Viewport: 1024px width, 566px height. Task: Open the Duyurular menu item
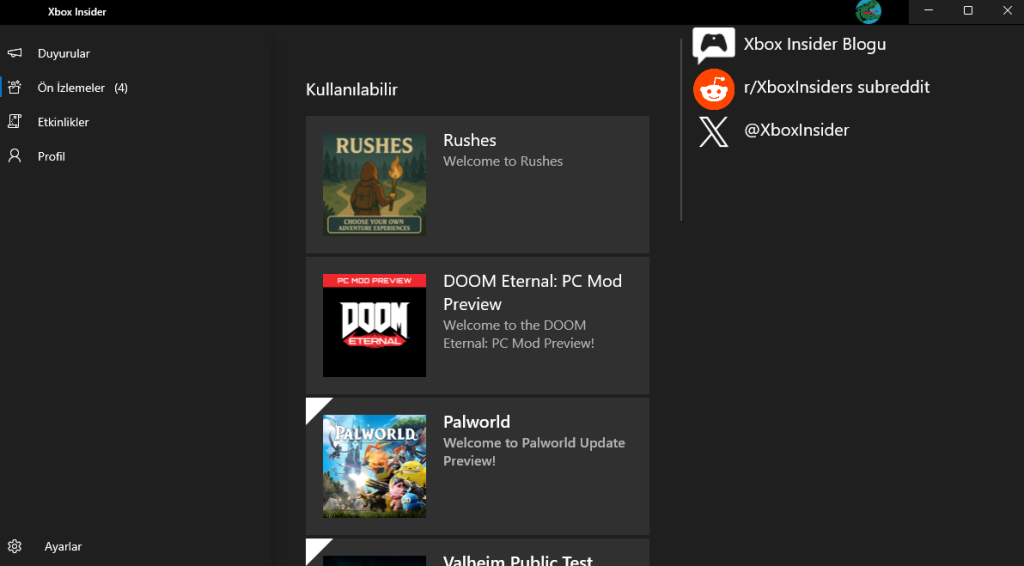tap(63, 54)
